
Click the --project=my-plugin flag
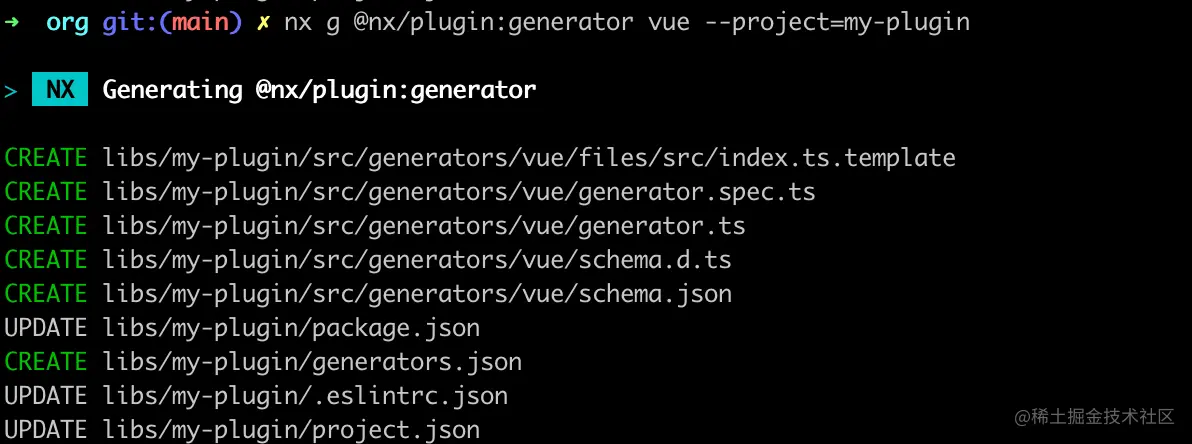pos(837,22)
